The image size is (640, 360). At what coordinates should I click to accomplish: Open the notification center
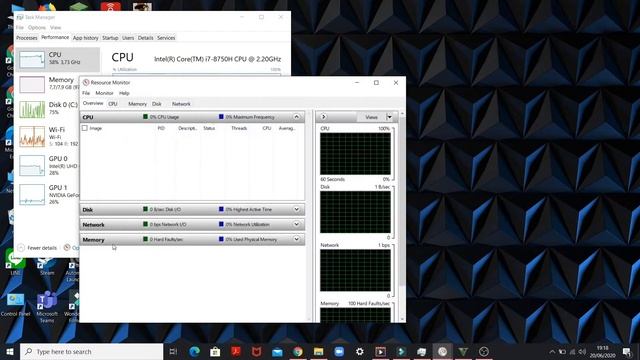(x=627, y=352)
